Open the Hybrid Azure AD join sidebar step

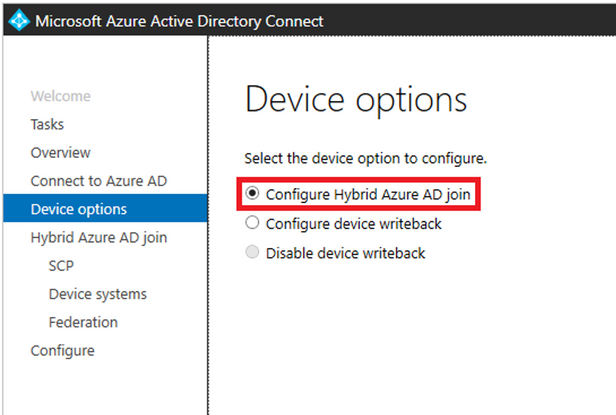[99, 237]
